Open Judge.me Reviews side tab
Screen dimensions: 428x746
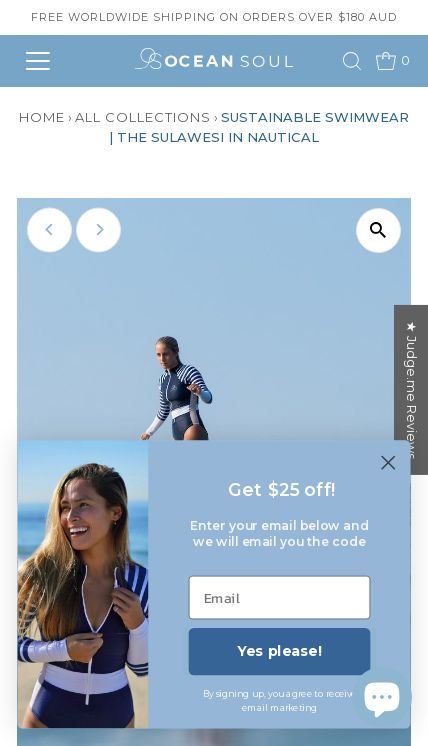411,389
